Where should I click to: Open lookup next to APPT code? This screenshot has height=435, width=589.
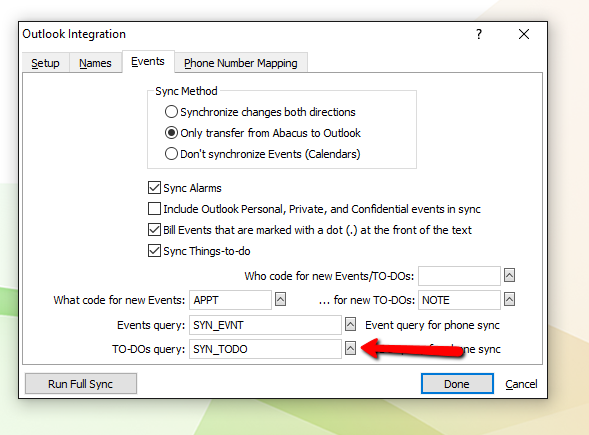click(x=281, y=299)
